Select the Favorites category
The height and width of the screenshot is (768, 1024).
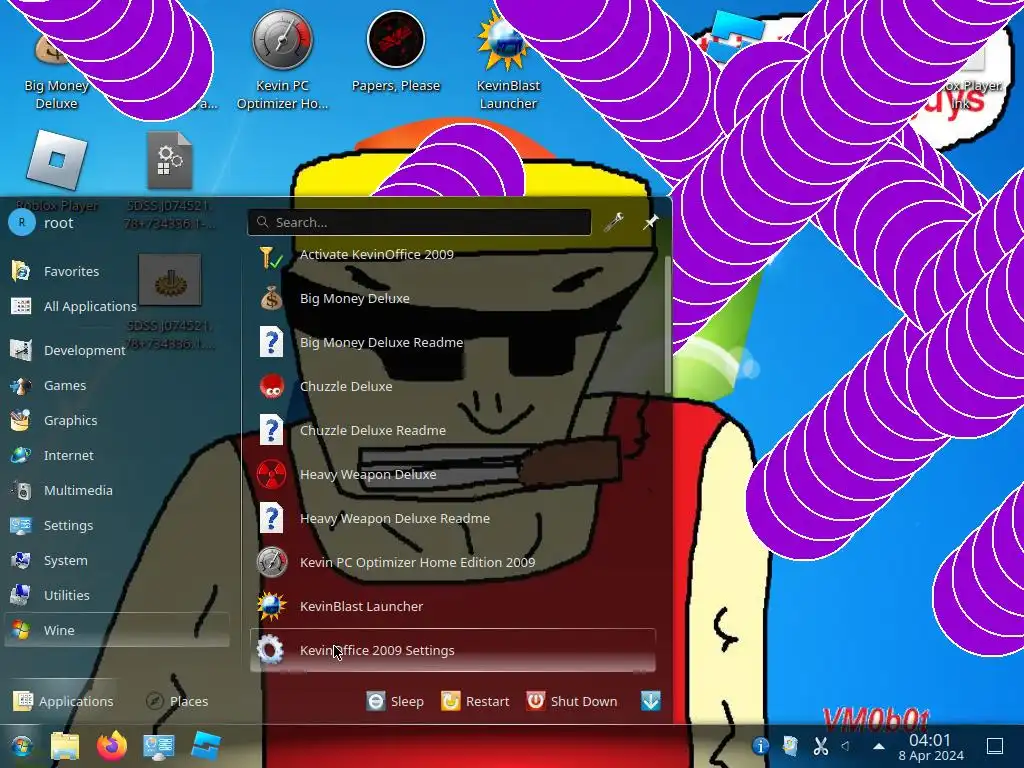(x=118, y=271)
